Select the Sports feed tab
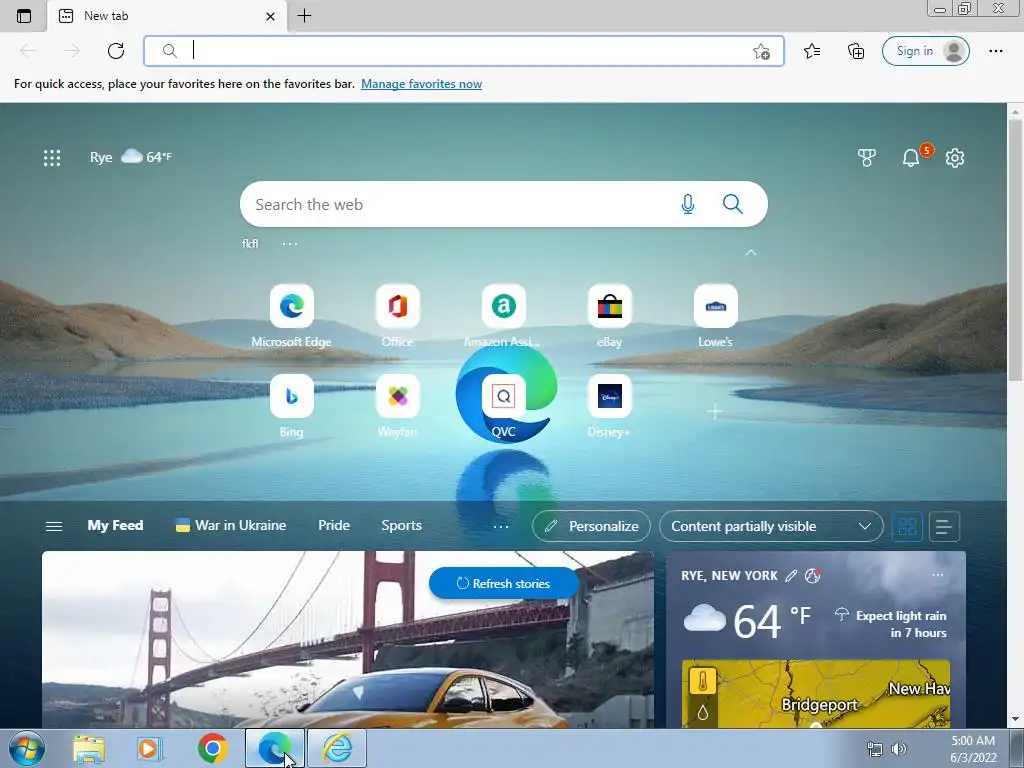This screenshot has width=1024, height=768. 402,526
